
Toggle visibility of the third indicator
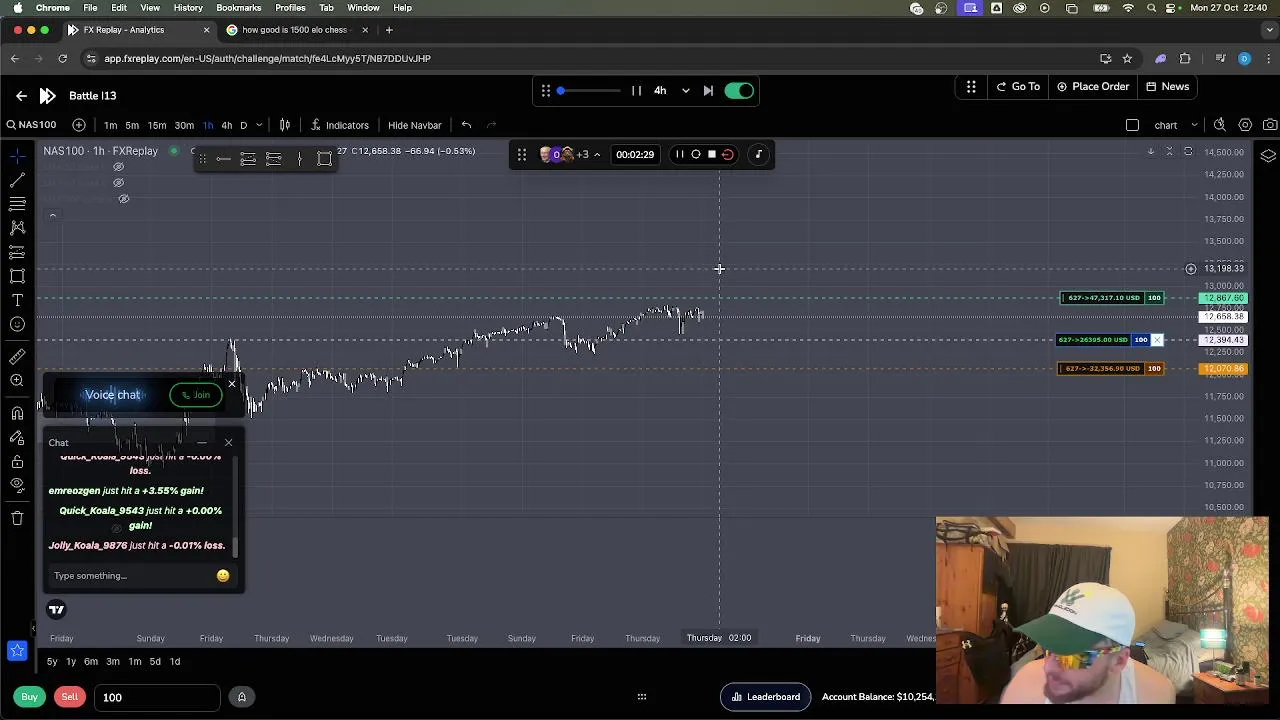pos(124,199)
